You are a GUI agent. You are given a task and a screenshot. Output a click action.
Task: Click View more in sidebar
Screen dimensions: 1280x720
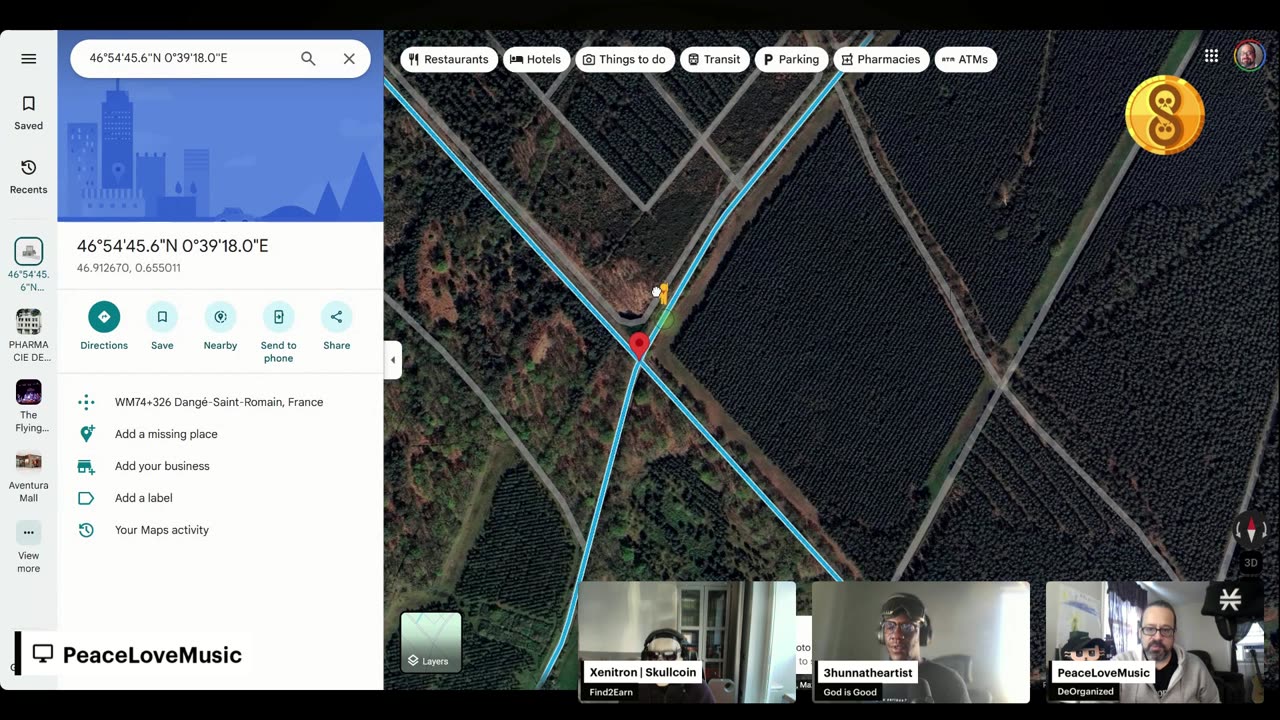[x=28, y=548]
